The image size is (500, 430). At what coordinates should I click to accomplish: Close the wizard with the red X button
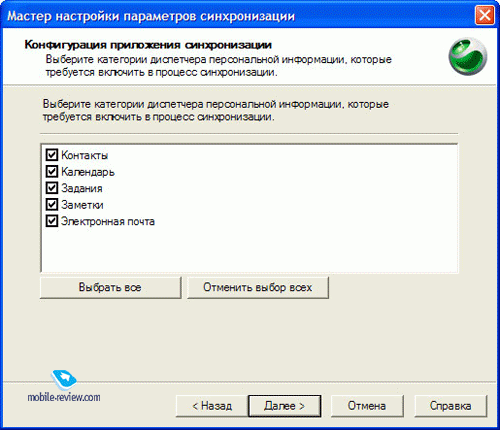point(484,16)
